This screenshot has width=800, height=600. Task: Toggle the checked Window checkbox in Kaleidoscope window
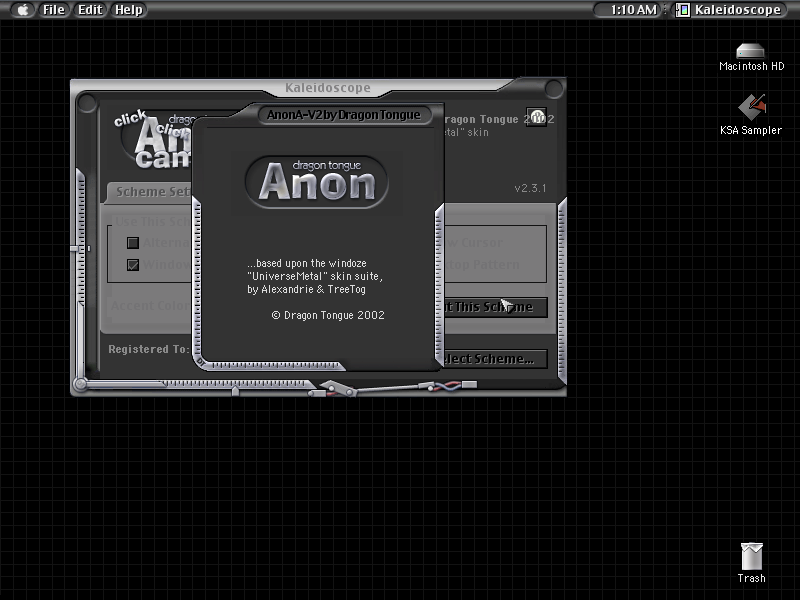[x=133, y=265]
